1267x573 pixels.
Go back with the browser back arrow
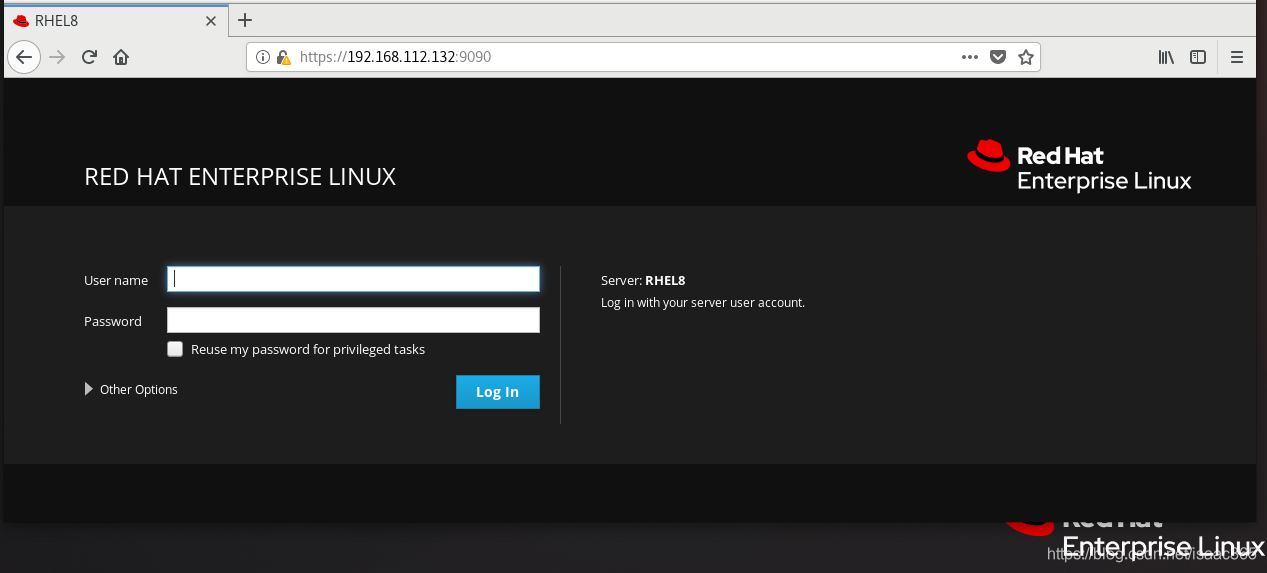click(x=24, y=57)
